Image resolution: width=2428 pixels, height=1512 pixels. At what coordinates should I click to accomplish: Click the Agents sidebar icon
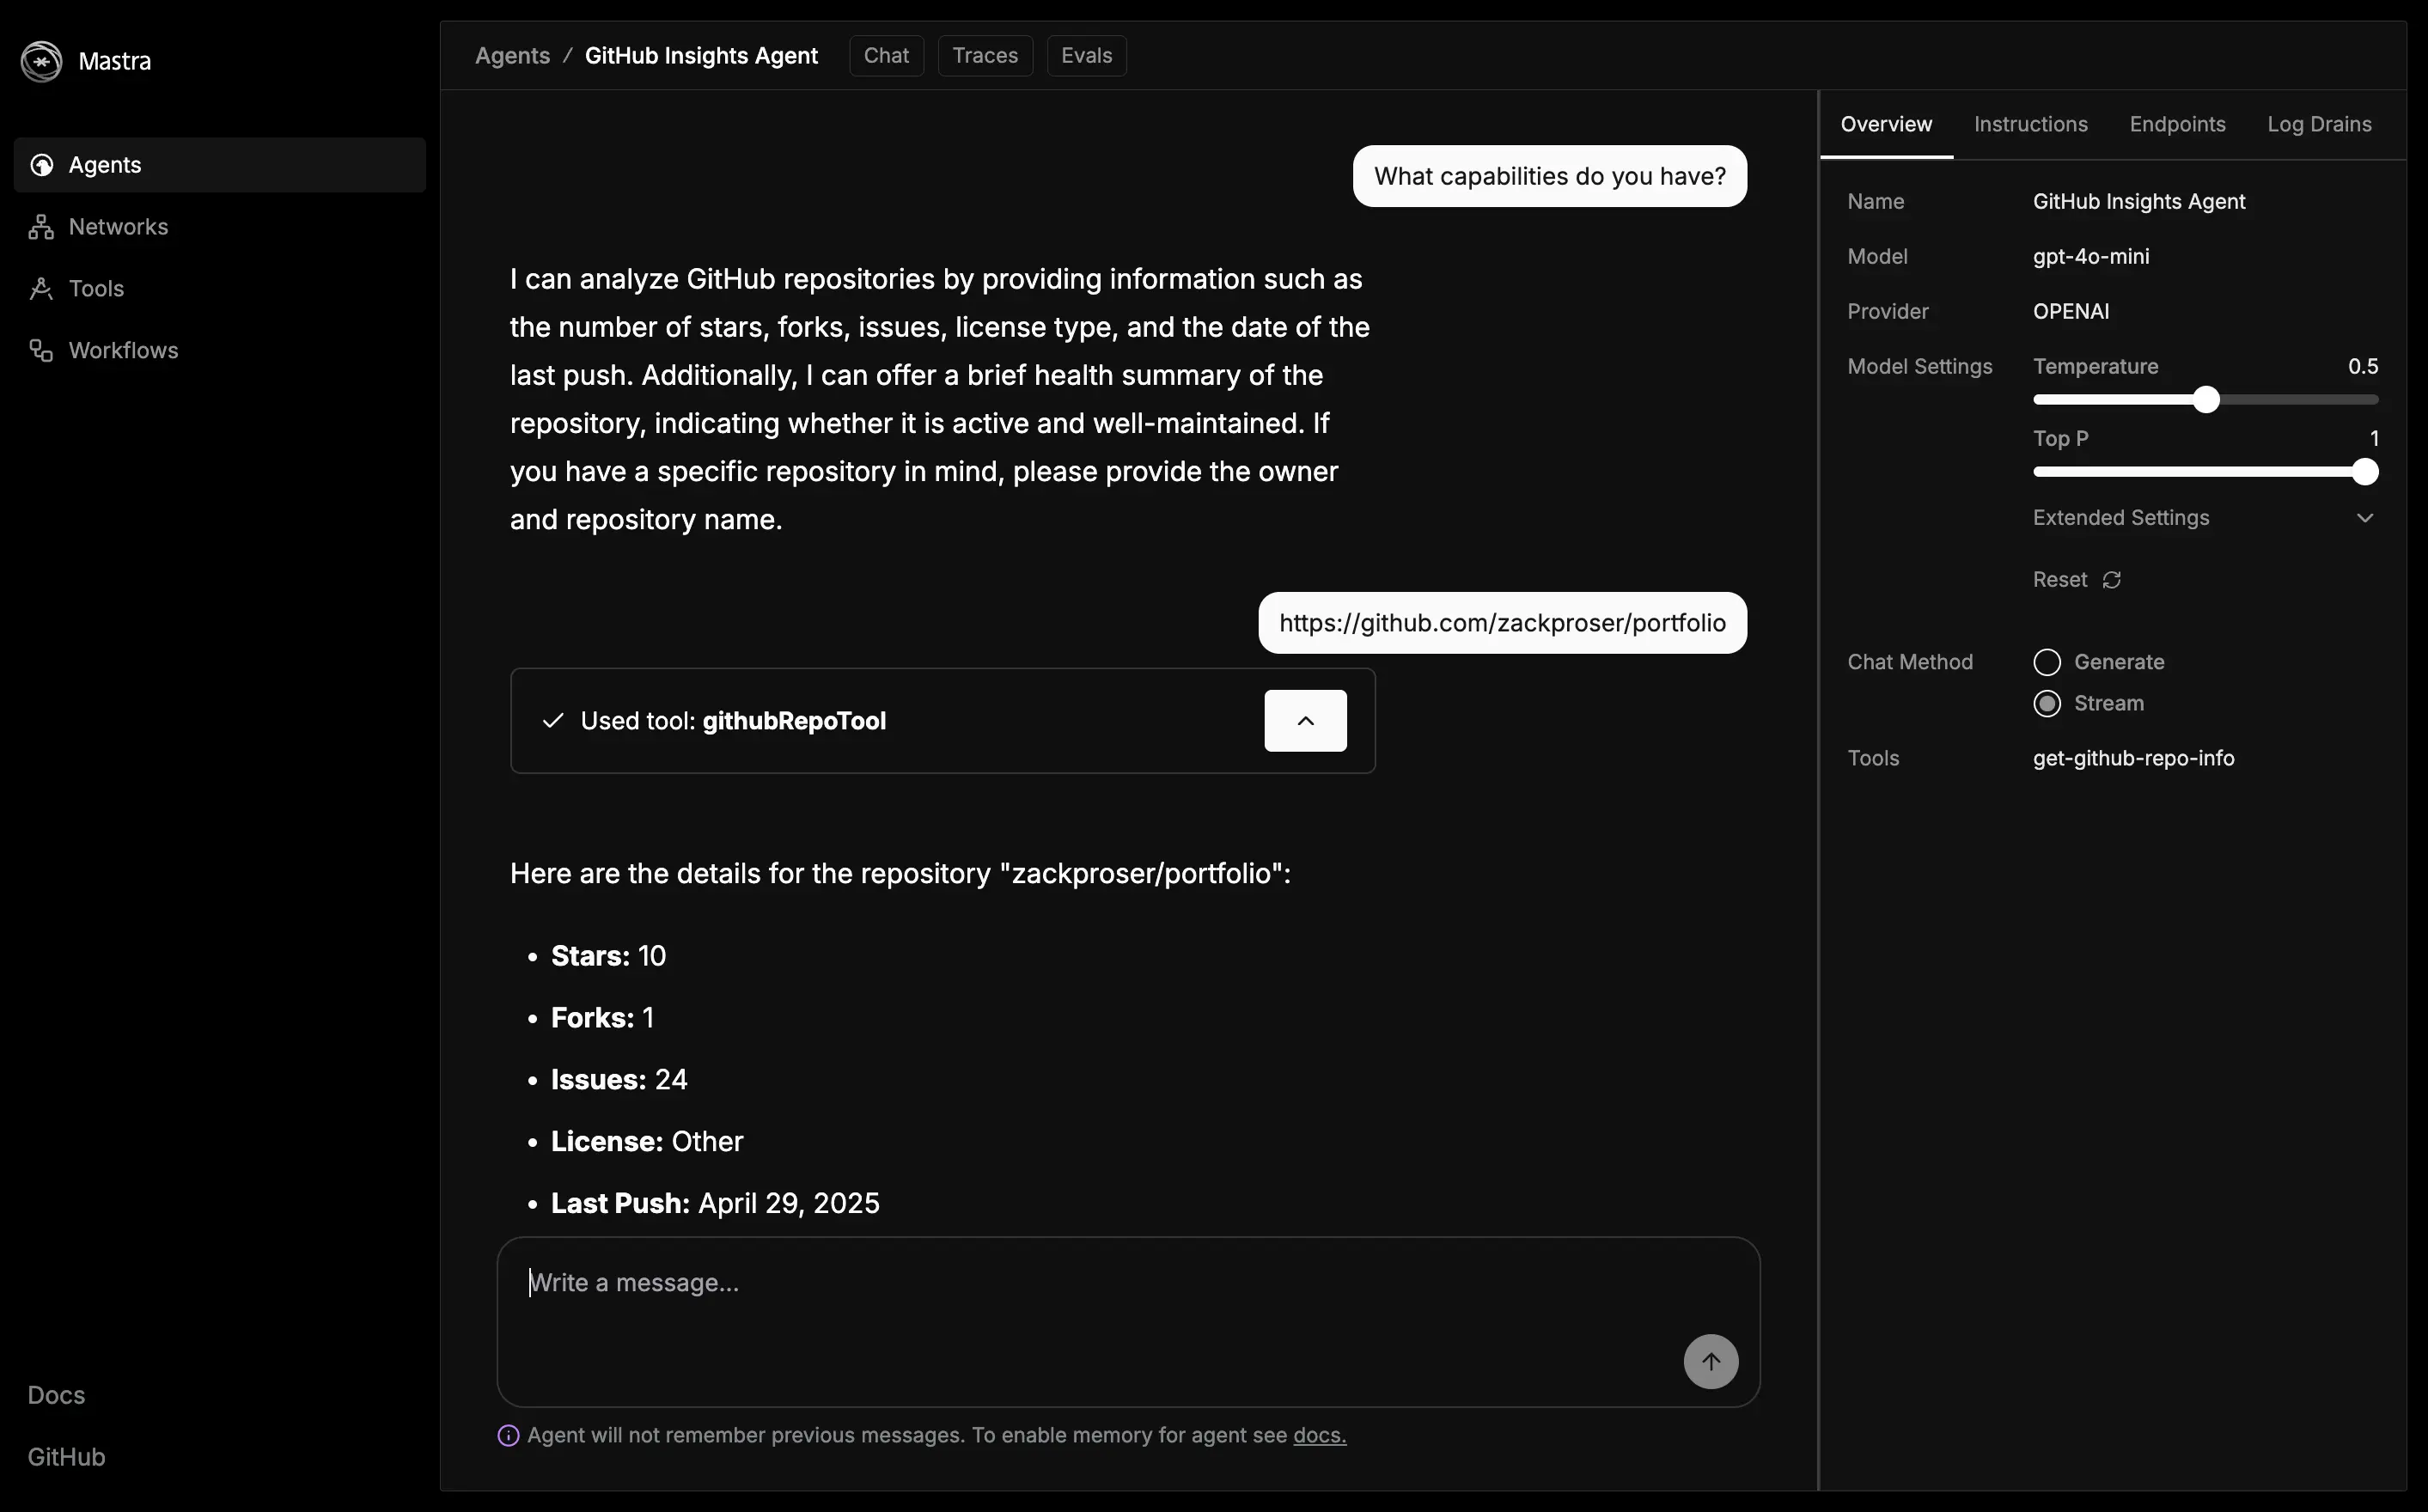pyautogui.click(x=41, y=165)
